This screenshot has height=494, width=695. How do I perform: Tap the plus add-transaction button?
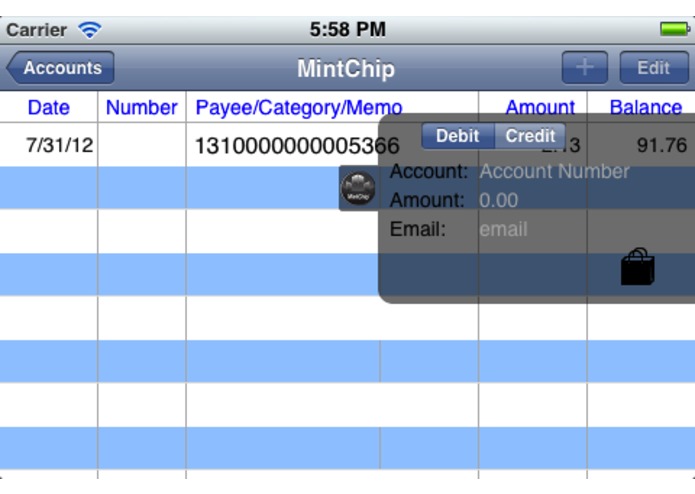pyautogui.click(x=585, y=67)
